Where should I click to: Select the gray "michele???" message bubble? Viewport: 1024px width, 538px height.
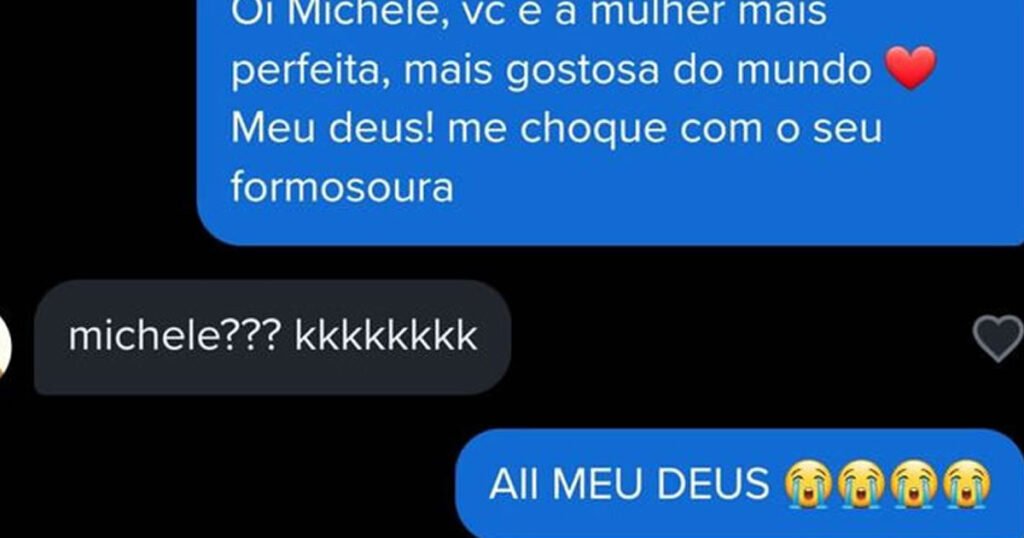pos(272,338)
